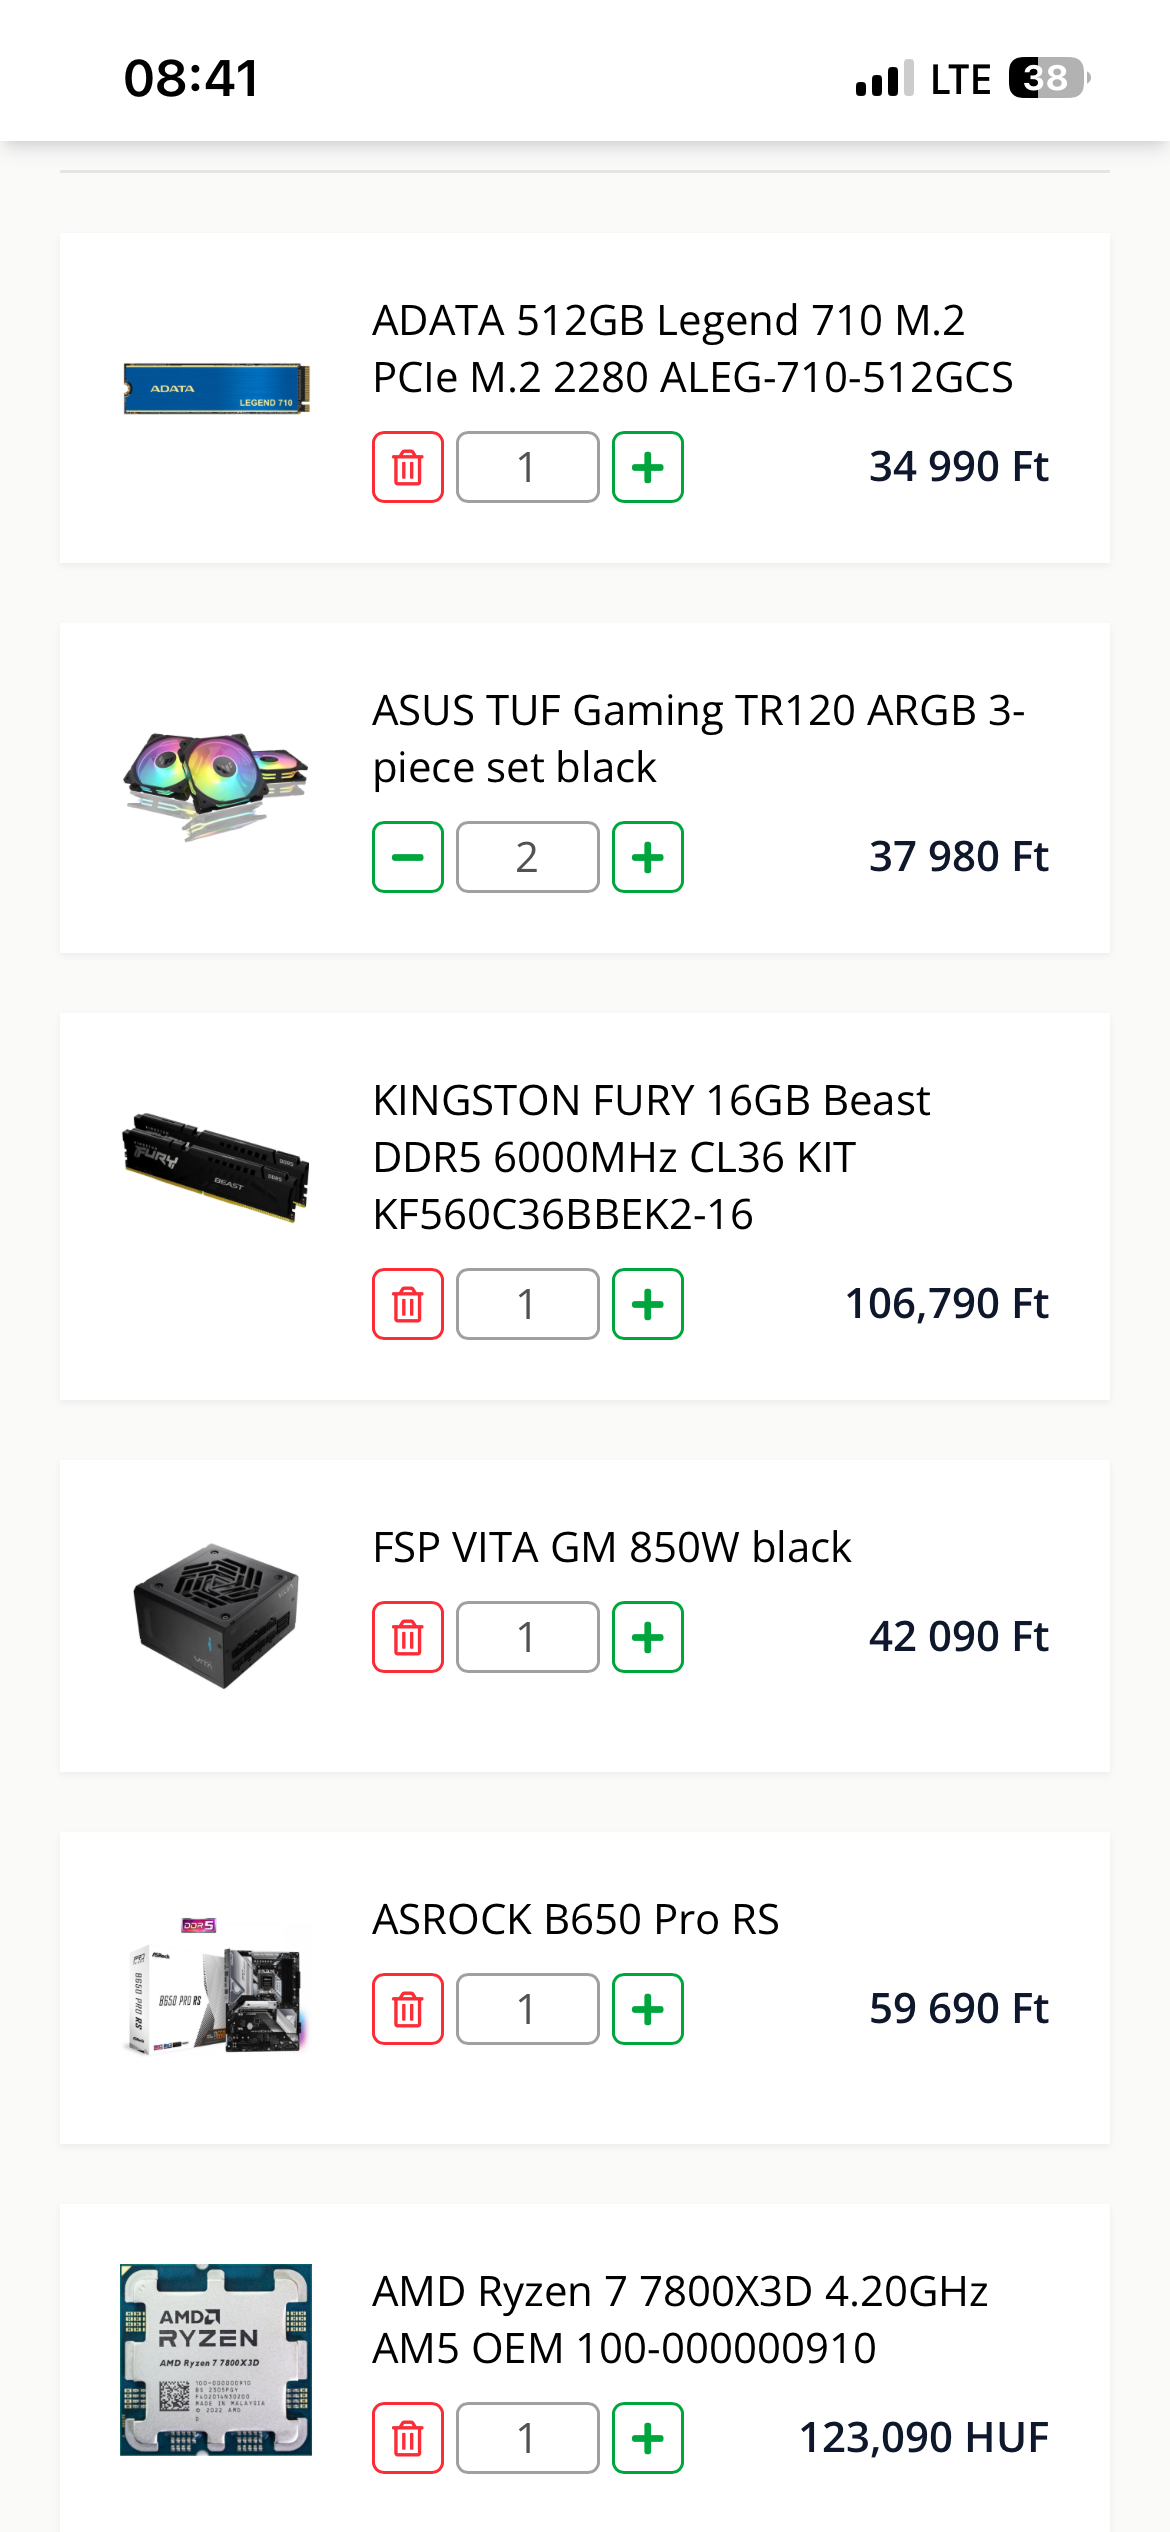
Task: Focus the Kingston FURY quantity input box
Action: coord(528,1304)
